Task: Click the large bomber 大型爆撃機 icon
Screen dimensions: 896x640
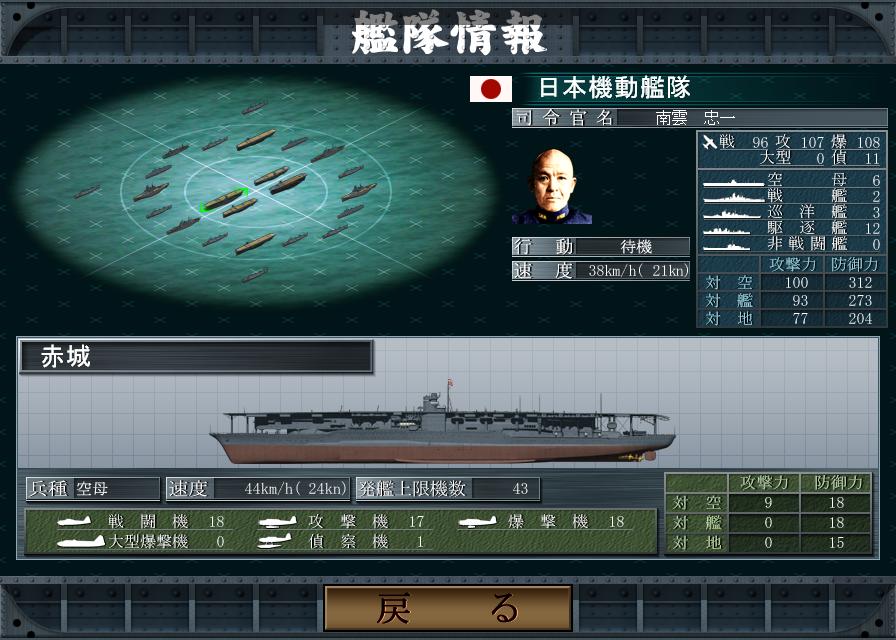Action: pyautogui.click(x=81, y=541)
